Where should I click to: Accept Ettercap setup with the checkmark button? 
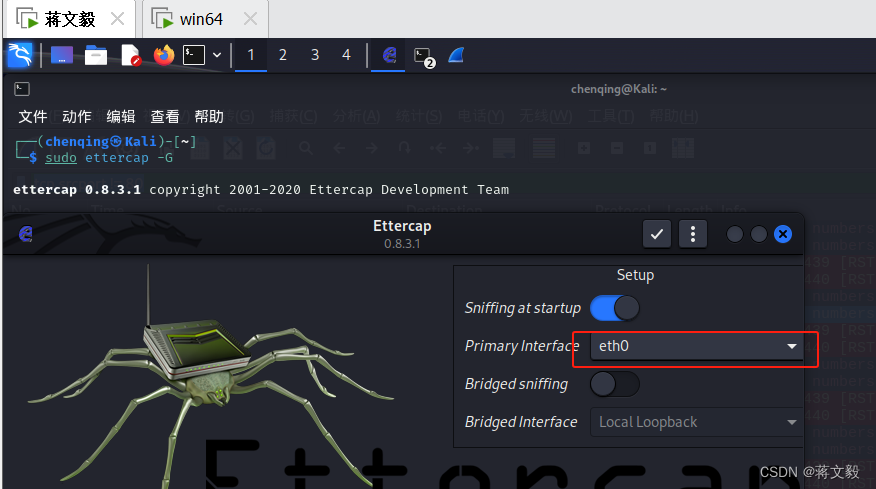[657, 234]
